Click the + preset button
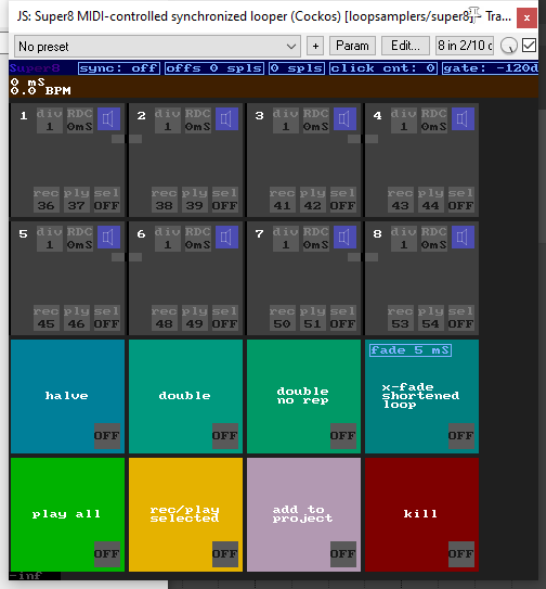The height and width of the screenshot is (589, 546). 315,46
